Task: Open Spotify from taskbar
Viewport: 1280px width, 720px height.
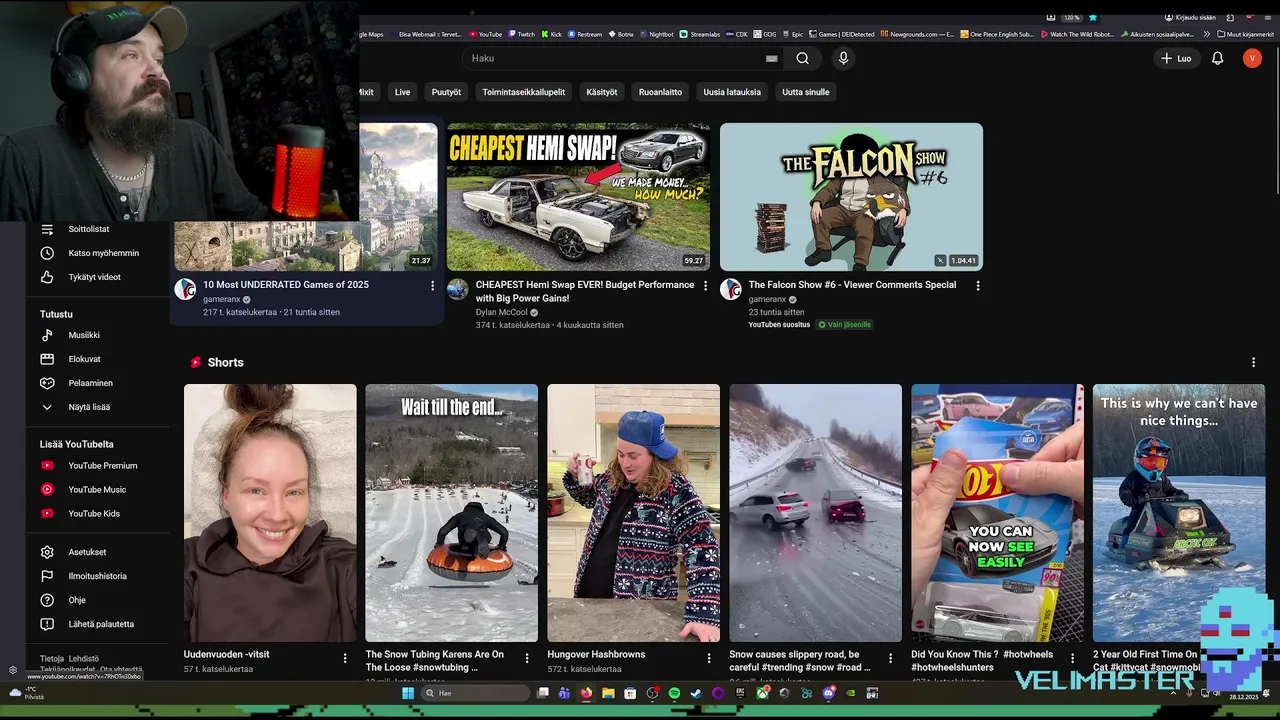Action: 674,693
